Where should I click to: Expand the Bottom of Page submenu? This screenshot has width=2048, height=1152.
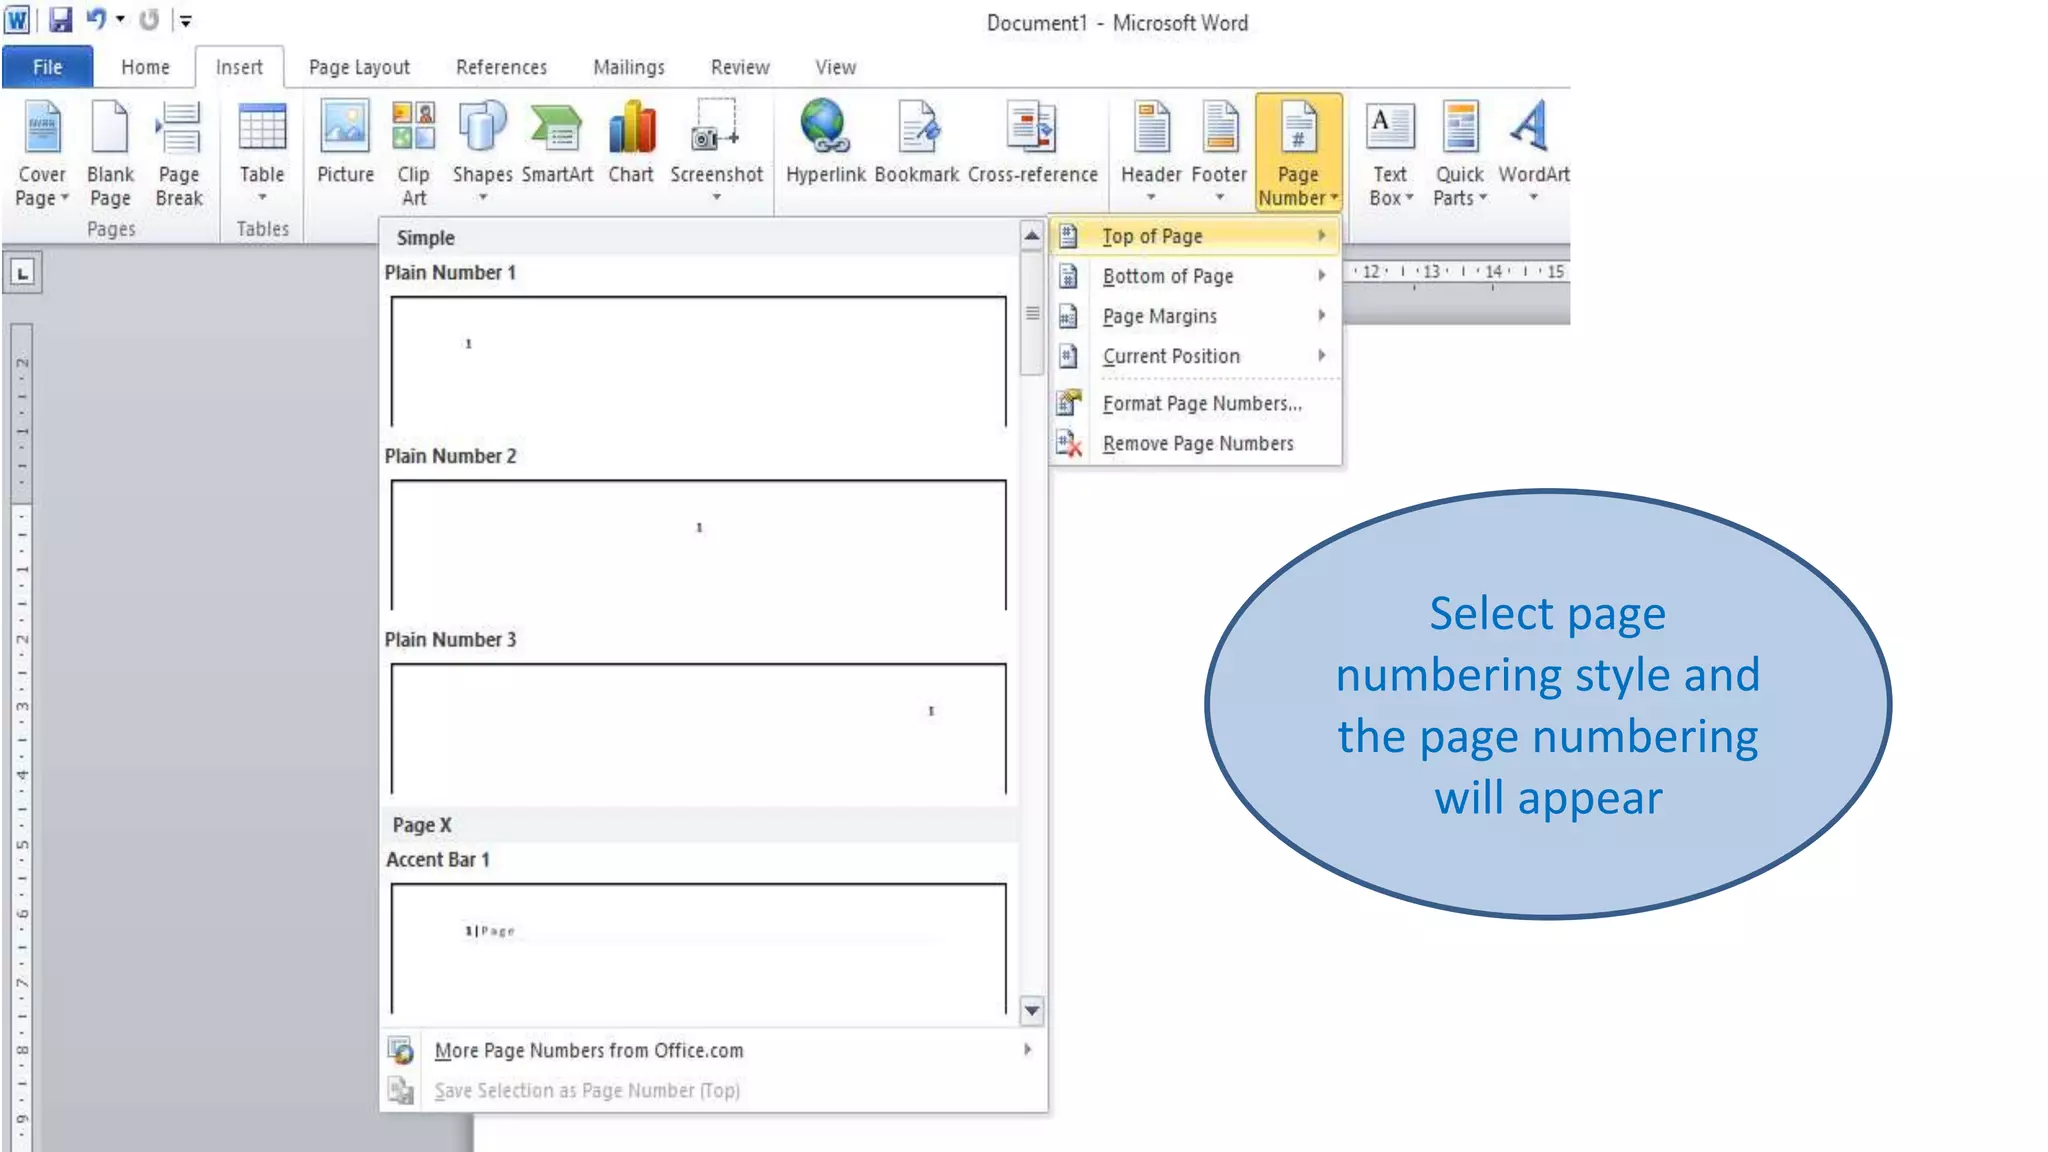(1195, 276)
